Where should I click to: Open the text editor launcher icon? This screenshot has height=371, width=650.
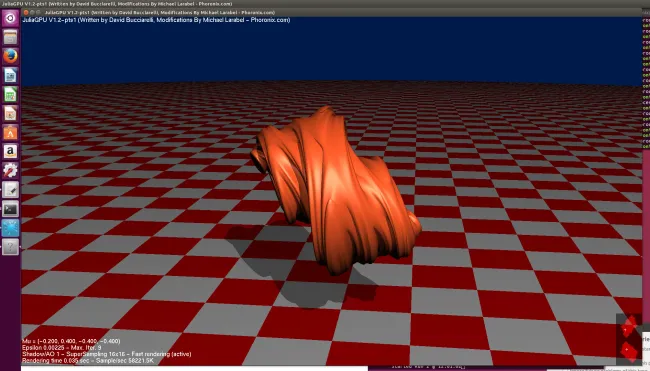point(10,190)
